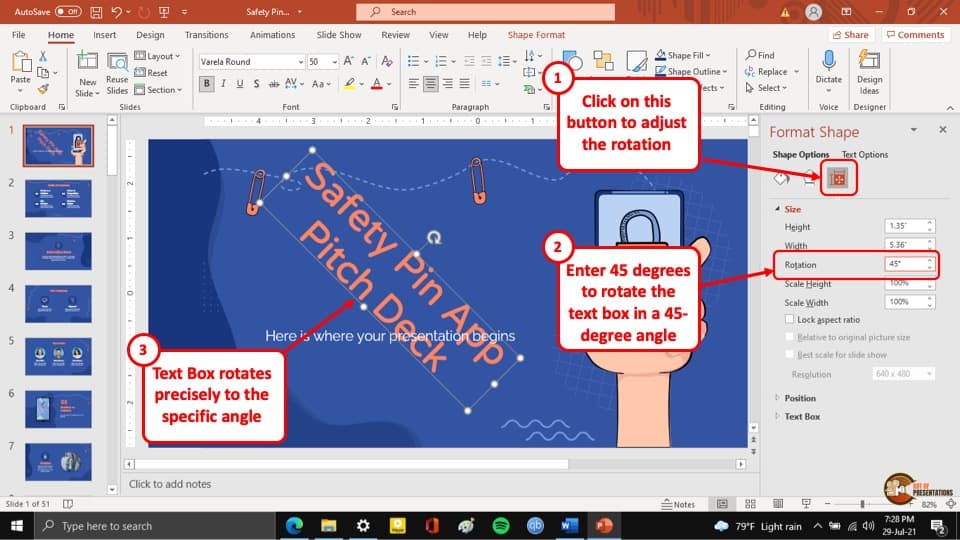The height and width of the screenshot is (540, 960).
Task: Switch to Insert tab
Action: (x=105, y=35)
